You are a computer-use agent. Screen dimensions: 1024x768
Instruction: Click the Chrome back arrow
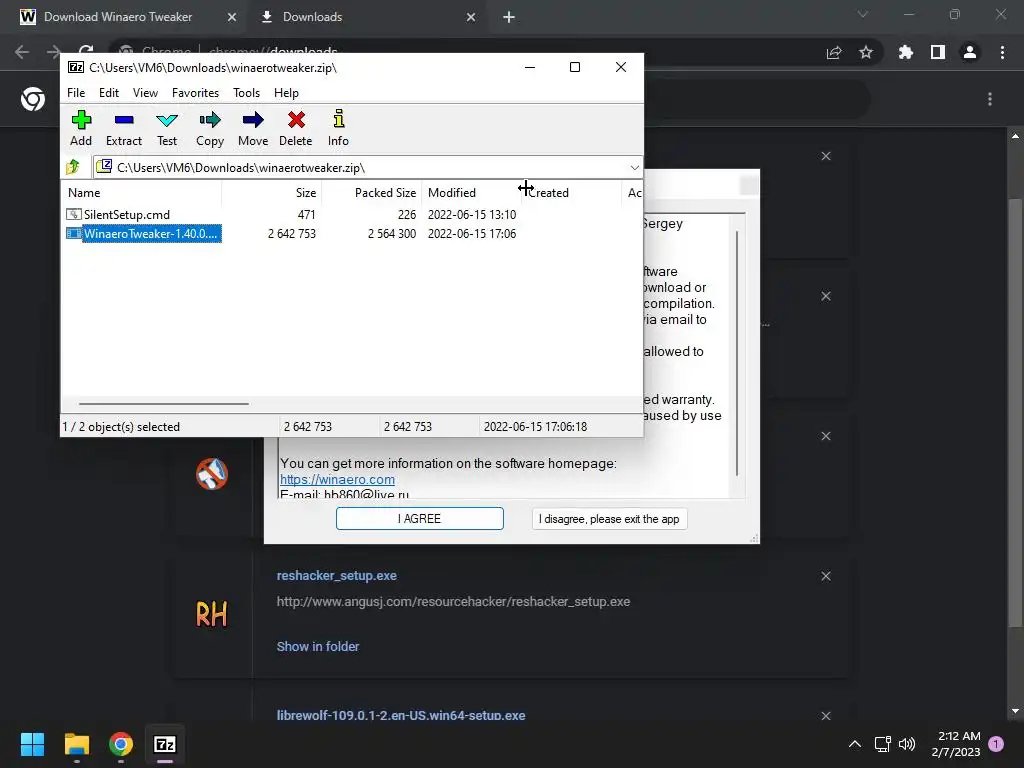click(x=22, y=52)
